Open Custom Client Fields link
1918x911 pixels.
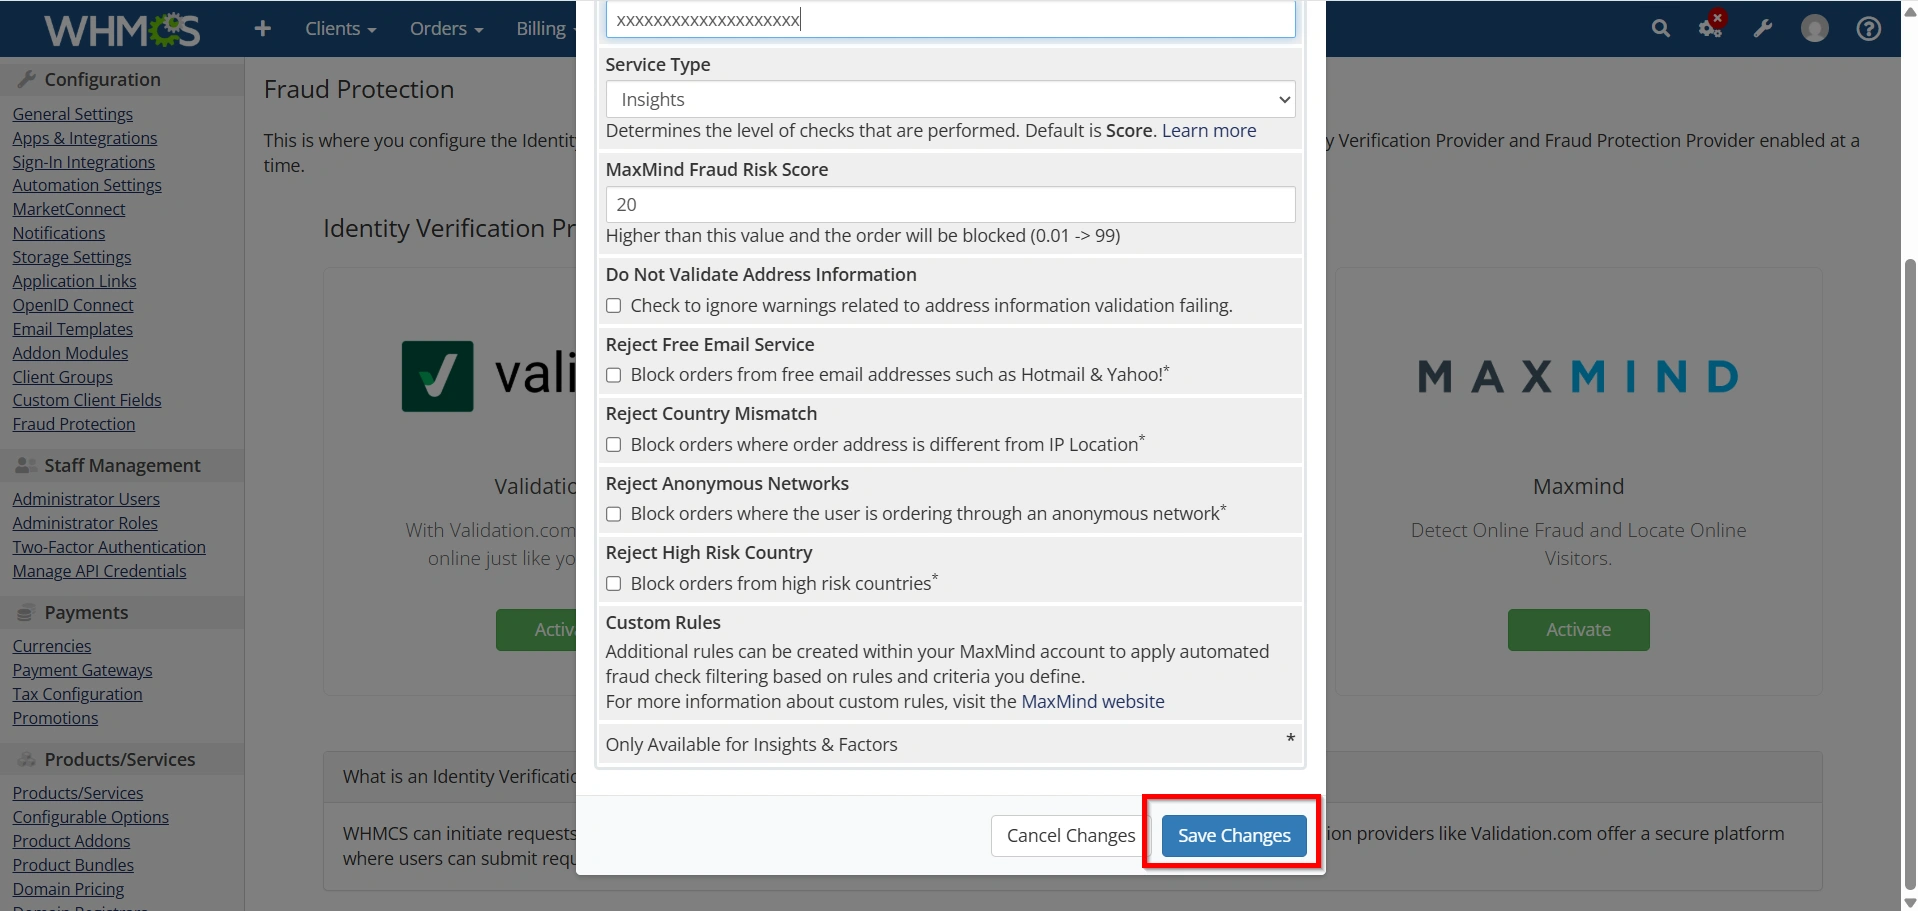click(87, 400)
